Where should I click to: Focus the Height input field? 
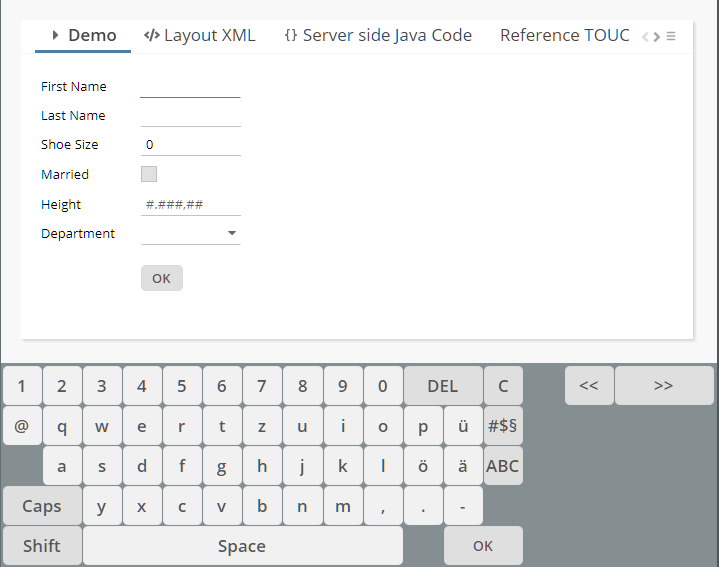tap(190, 205)
